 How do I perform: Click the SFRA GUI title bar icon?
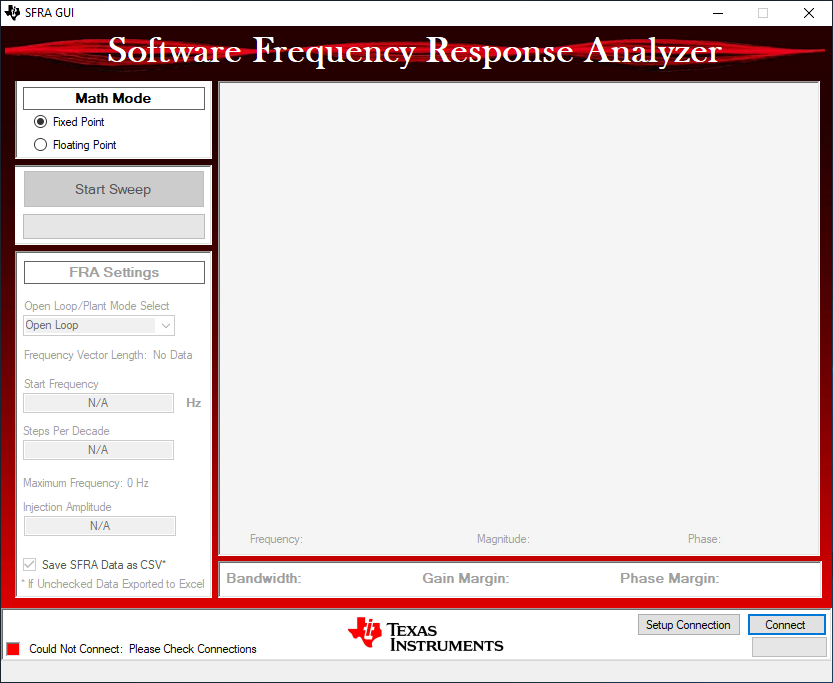click(12, 12)
